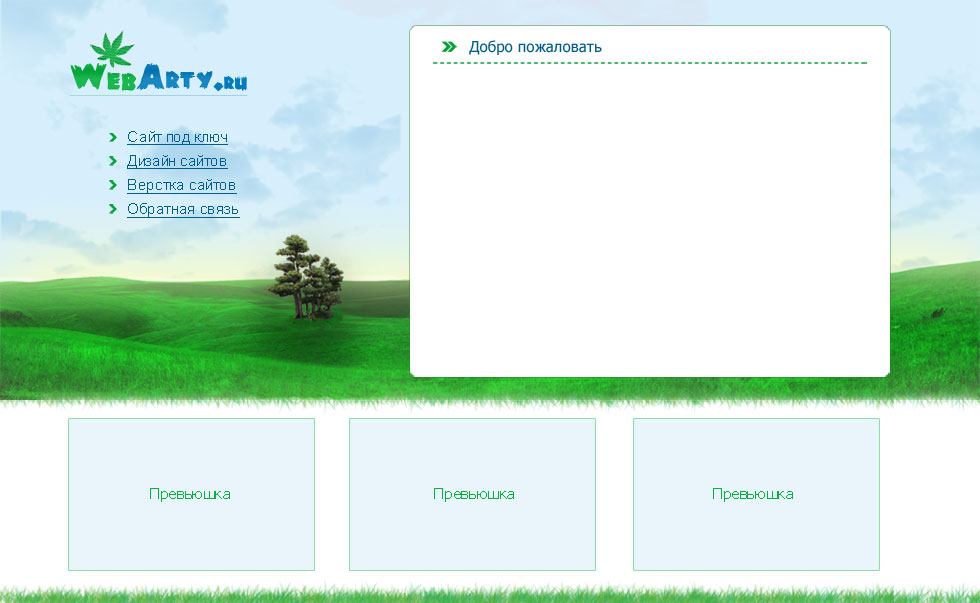Click the "Добро пожаловать" heading
Viewport: 980px width, 603px height.
click(x=535, y=46)
